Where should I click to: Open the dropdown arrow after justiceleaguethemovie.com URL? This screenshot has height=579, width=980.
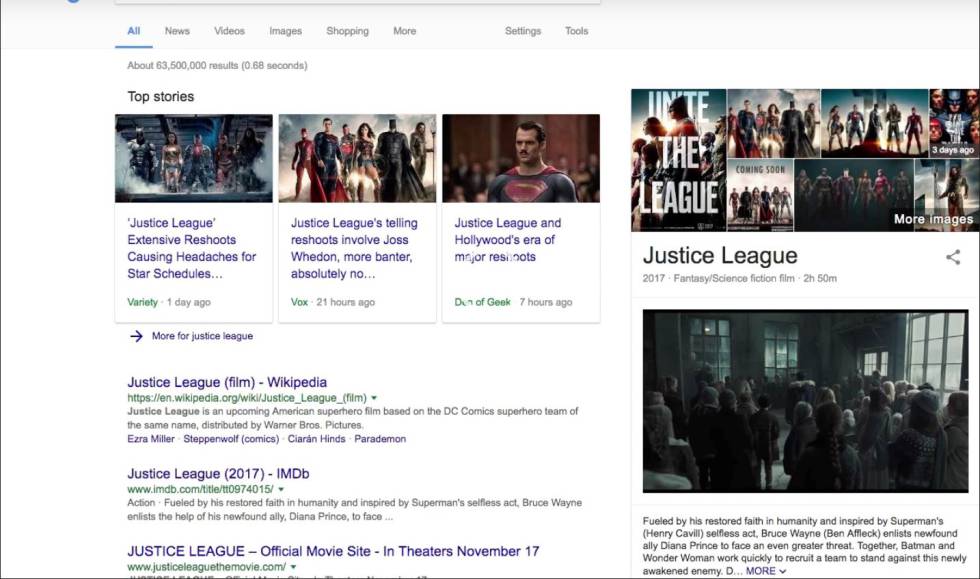293,567
